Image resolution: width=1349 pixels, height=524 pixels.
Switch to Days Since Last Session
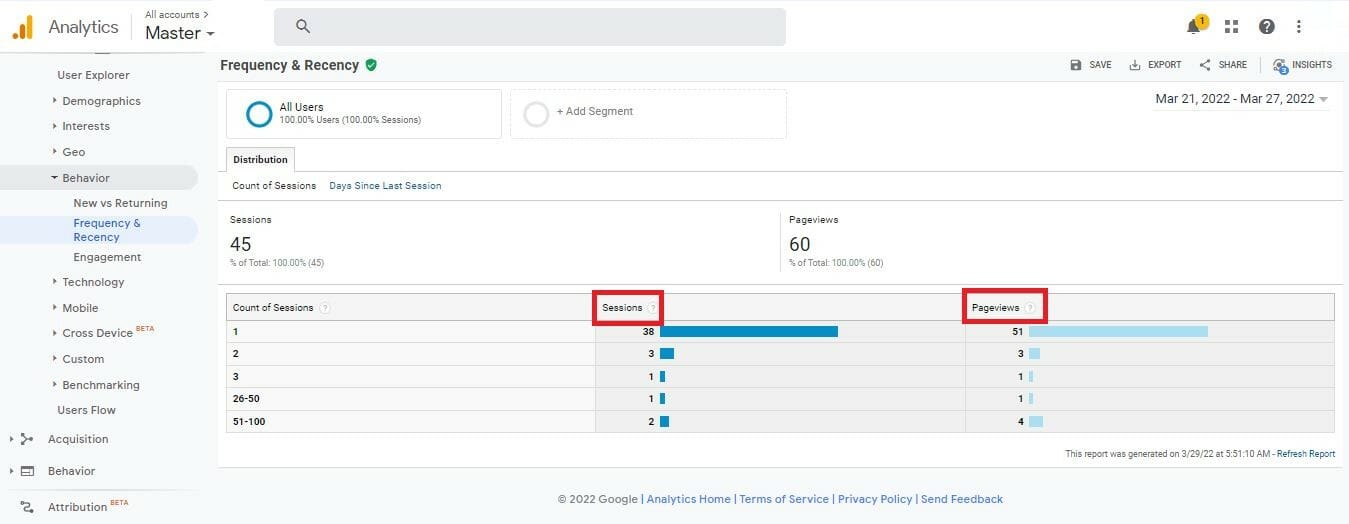click(x=385, y=186)
